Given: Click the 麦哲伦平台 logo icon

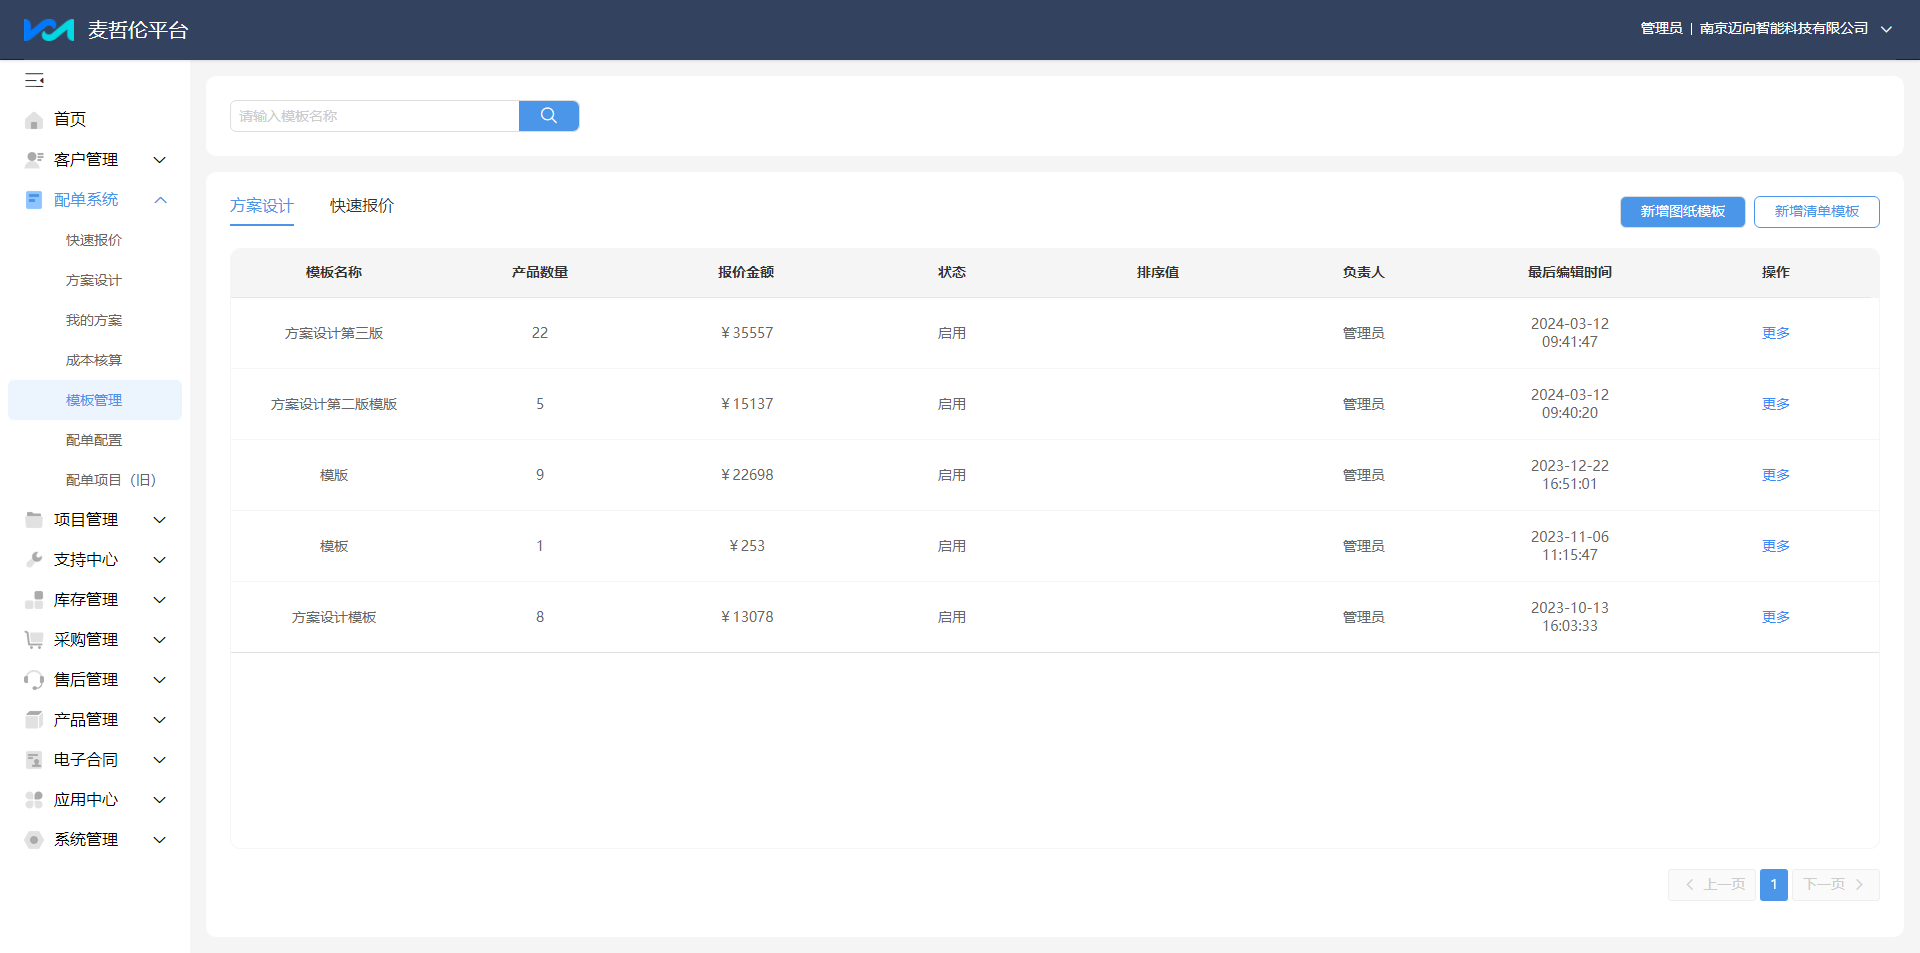Looking at the screenshot, I should 48,30.
